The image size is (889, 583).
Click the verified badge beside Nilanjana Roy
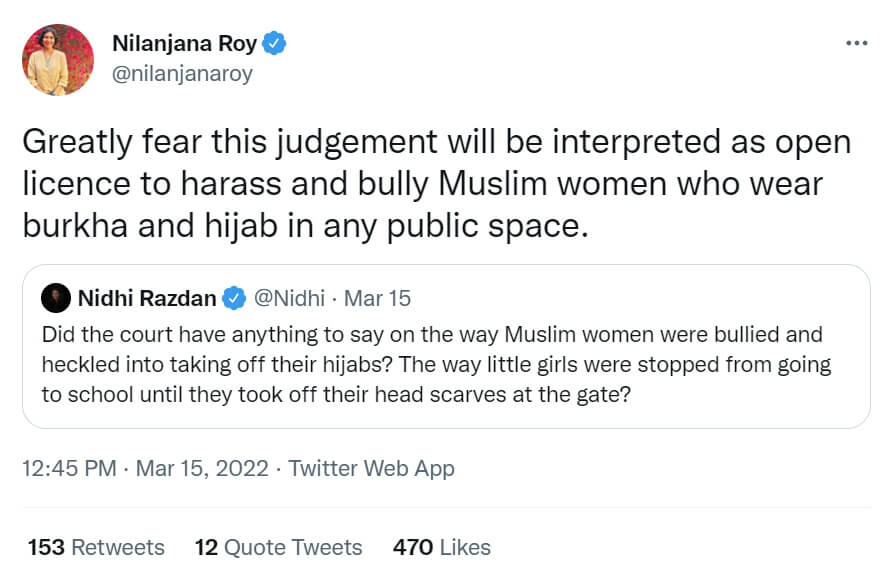[274, 44]
